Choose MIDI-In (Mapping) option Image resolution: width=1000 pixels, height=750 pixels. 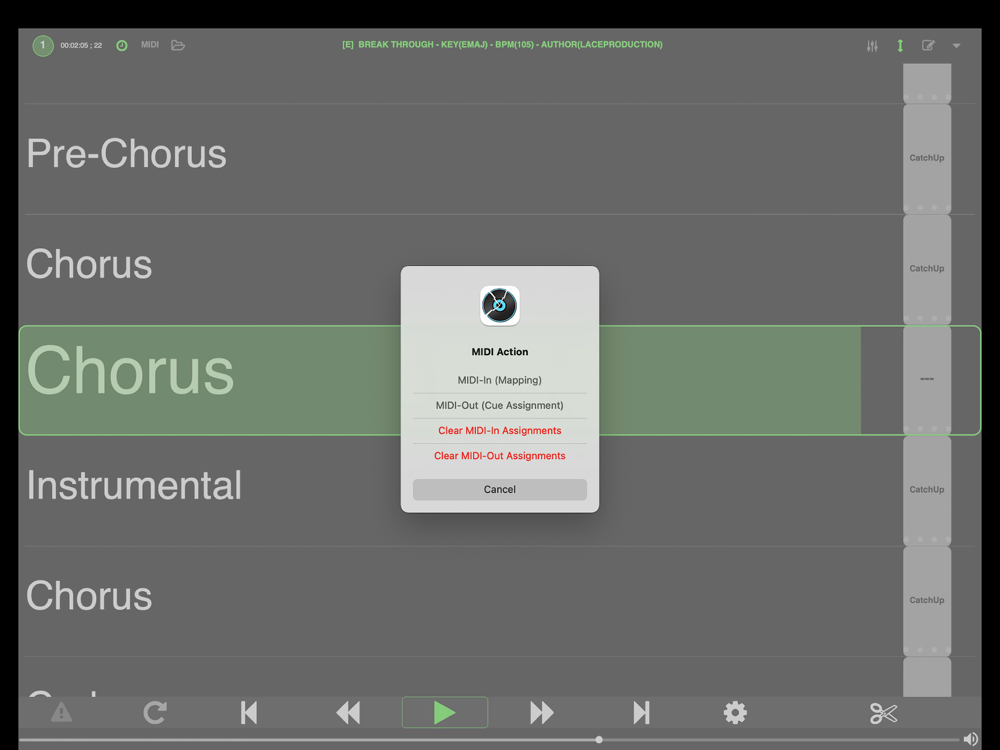[x=499, y=380]
